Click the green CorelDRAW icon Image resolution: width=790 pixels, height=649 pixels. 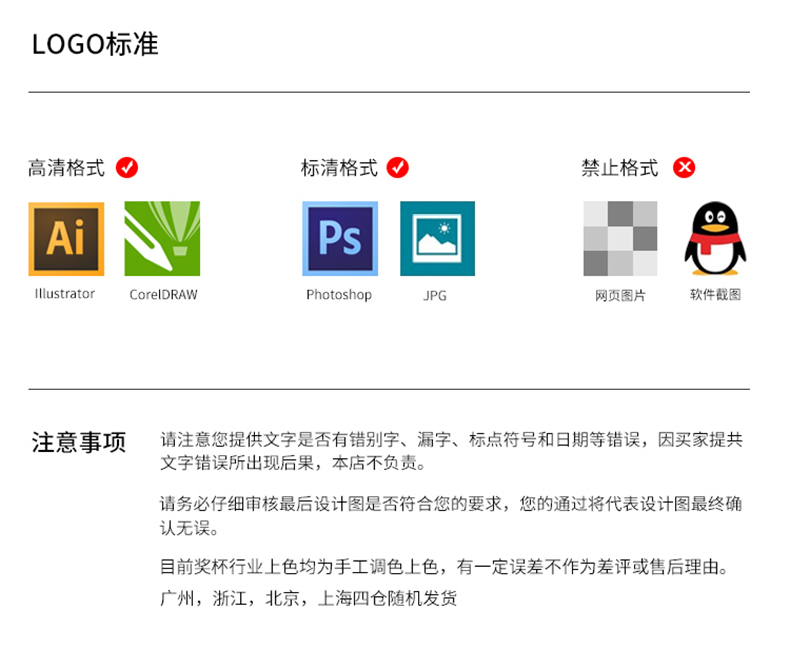(x=162, y=239)
